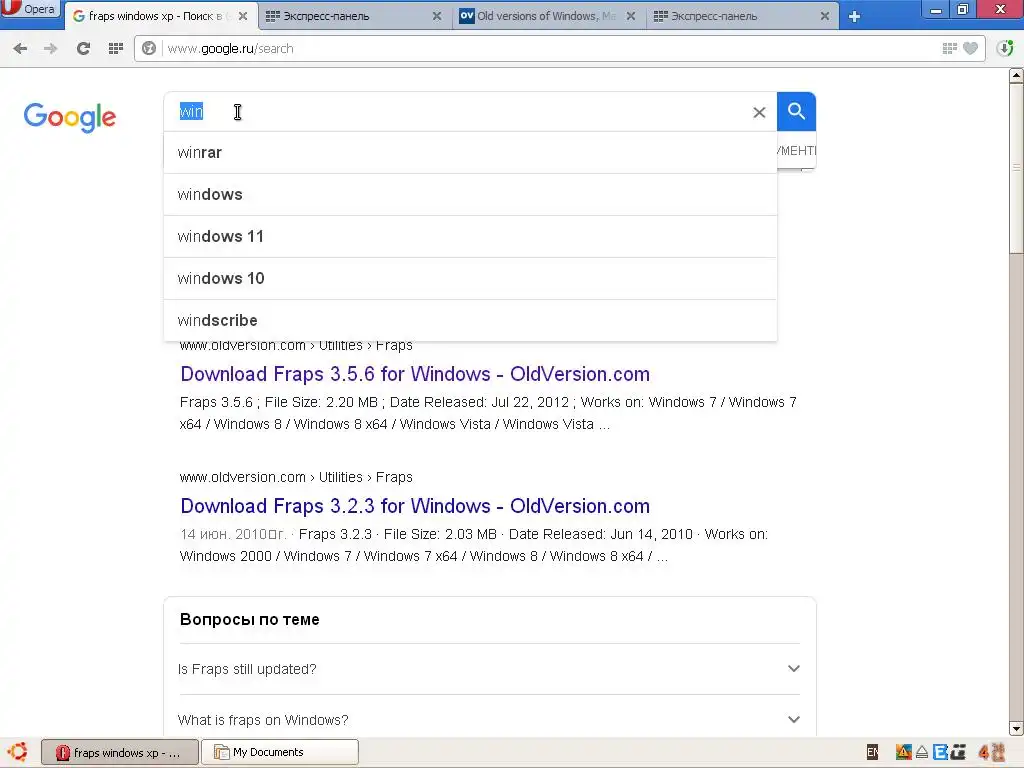1024x768 pixels.
Task: Open a new tab with plus button
Action: [x=854, y=16]
